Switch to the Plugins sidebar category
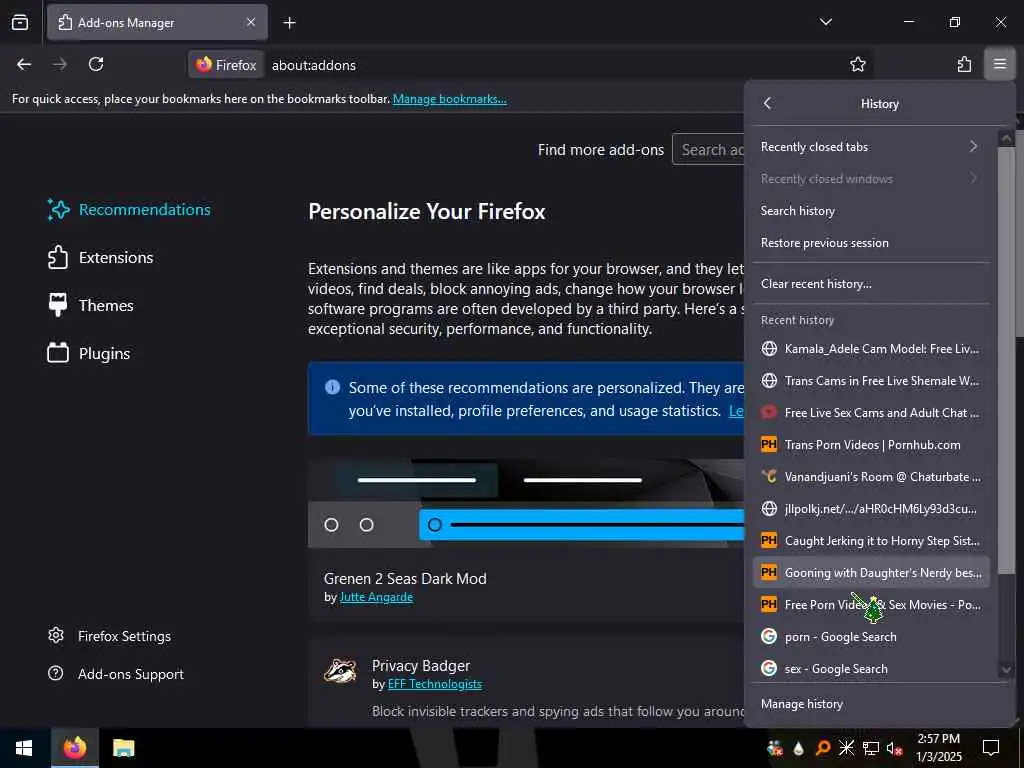This screenshot has width=1024, height=768. (89, 353)
